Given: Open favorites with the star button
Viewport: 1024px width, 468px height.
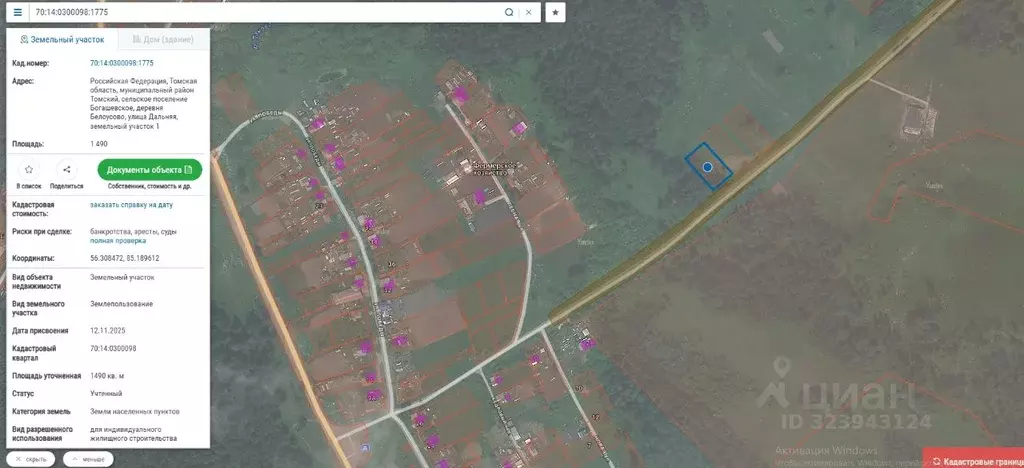Looking at the screenshot, I should (556, 12).
